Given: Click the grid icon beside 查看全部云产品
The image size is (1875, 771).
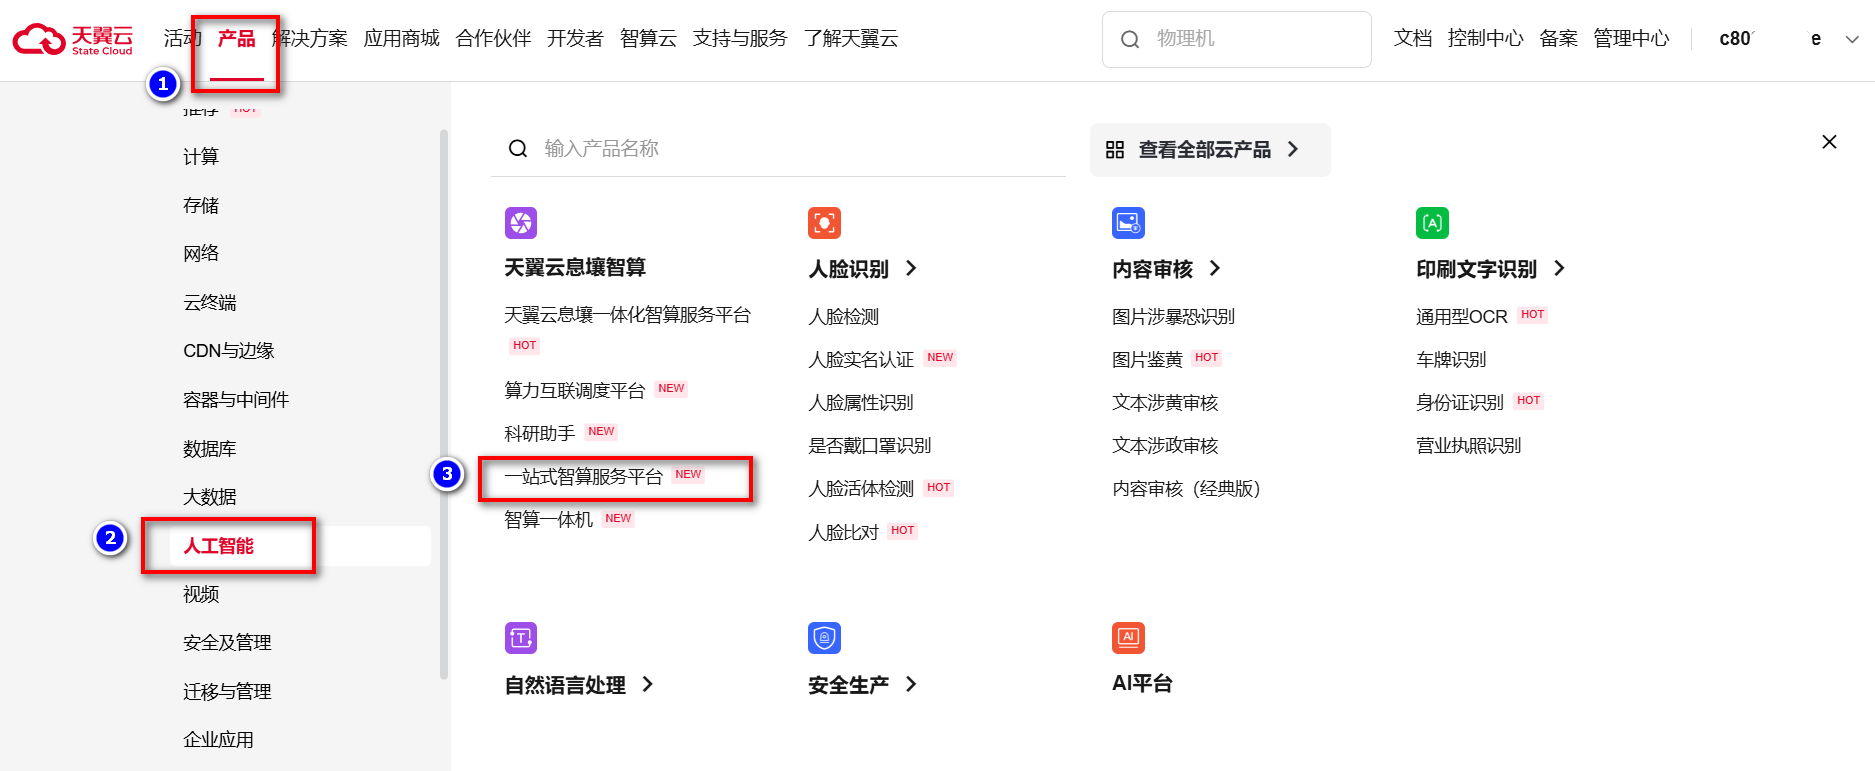Looking at the screenshot, I should tap(1115, 150).
